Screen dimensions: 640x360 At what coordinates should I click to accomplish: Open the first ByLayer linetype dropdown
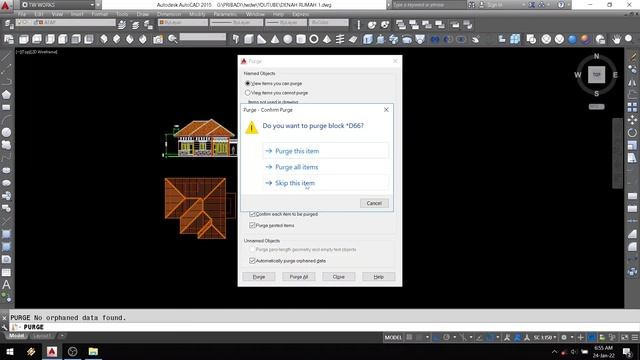(236, 22)
